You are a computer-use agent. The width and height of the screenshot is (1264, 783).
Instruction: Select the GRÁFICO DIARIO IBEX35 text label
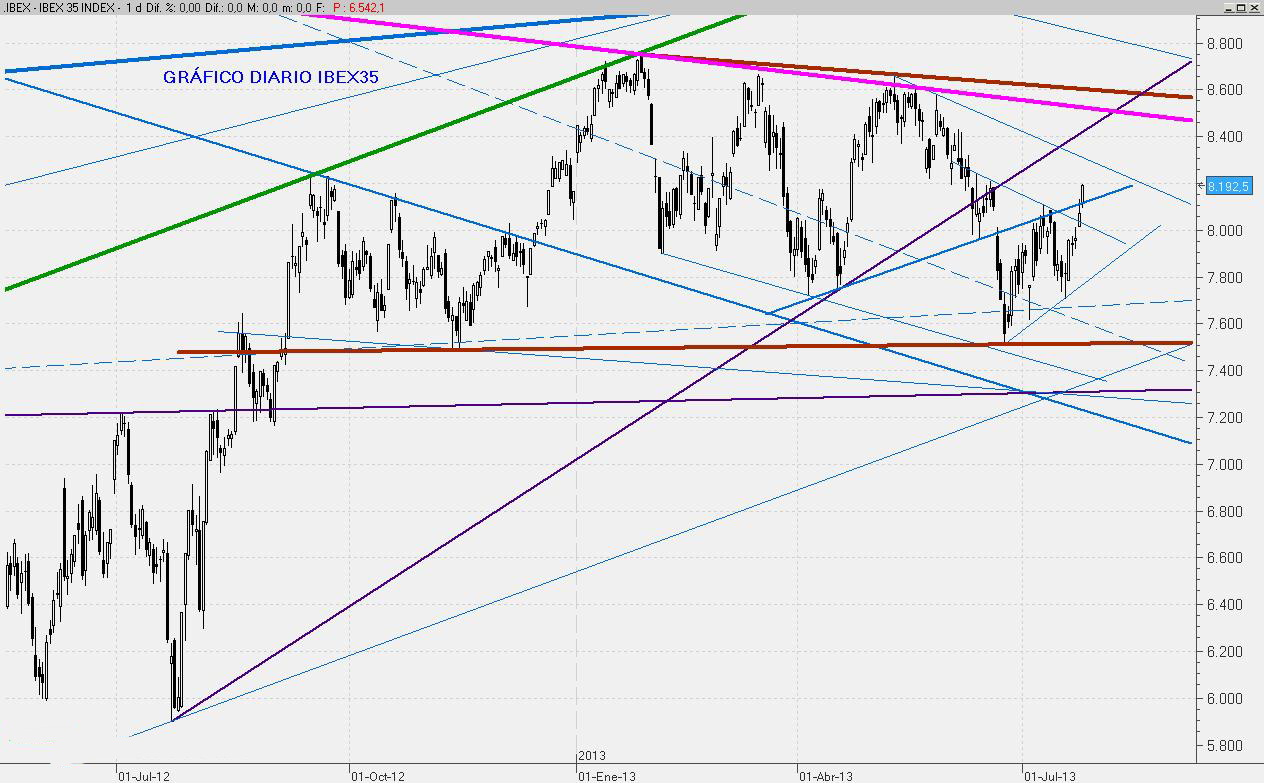(x=270, y=77)
